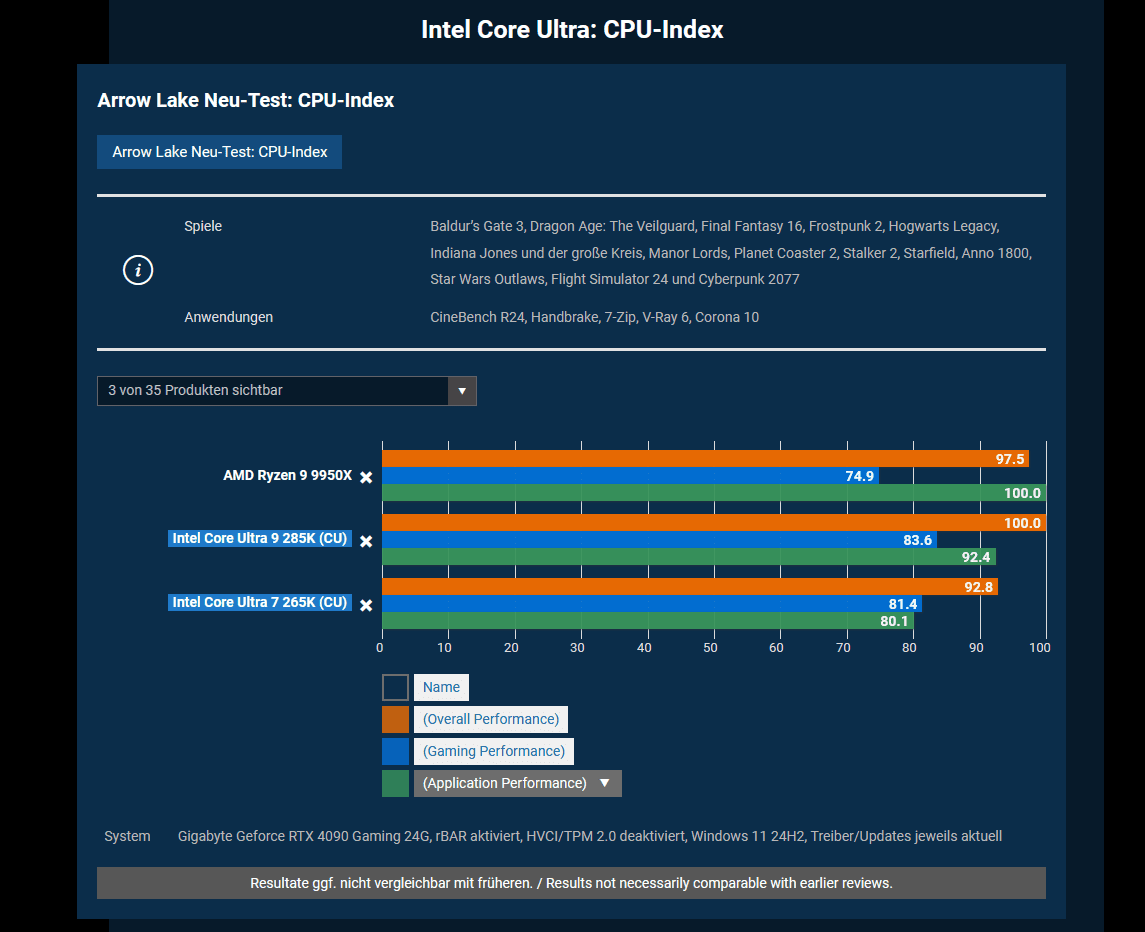Click the green 92.4 application bar
This screenshot has width=1145, height=932.
click(x=689, y=557)
